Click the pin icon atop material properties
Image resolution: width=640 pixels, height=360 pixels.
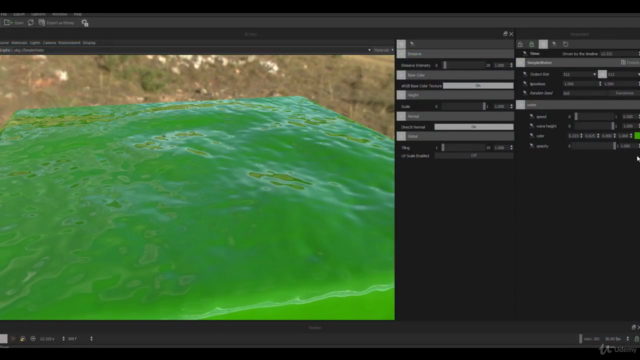(x=412, y=44)
